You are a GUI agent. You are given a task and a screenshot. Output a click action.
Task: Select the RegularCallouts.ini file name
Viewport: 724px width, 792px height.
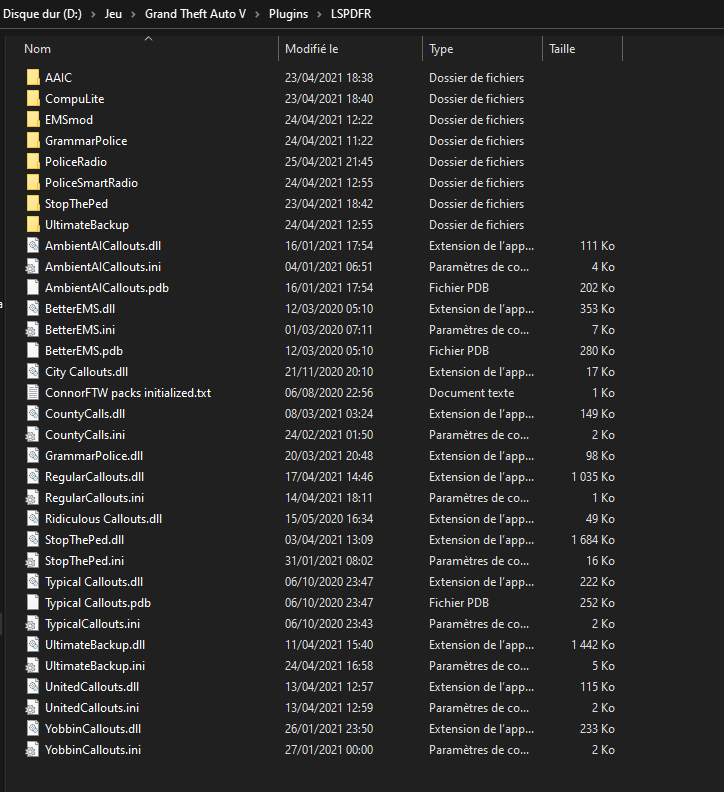pos(94,498)
